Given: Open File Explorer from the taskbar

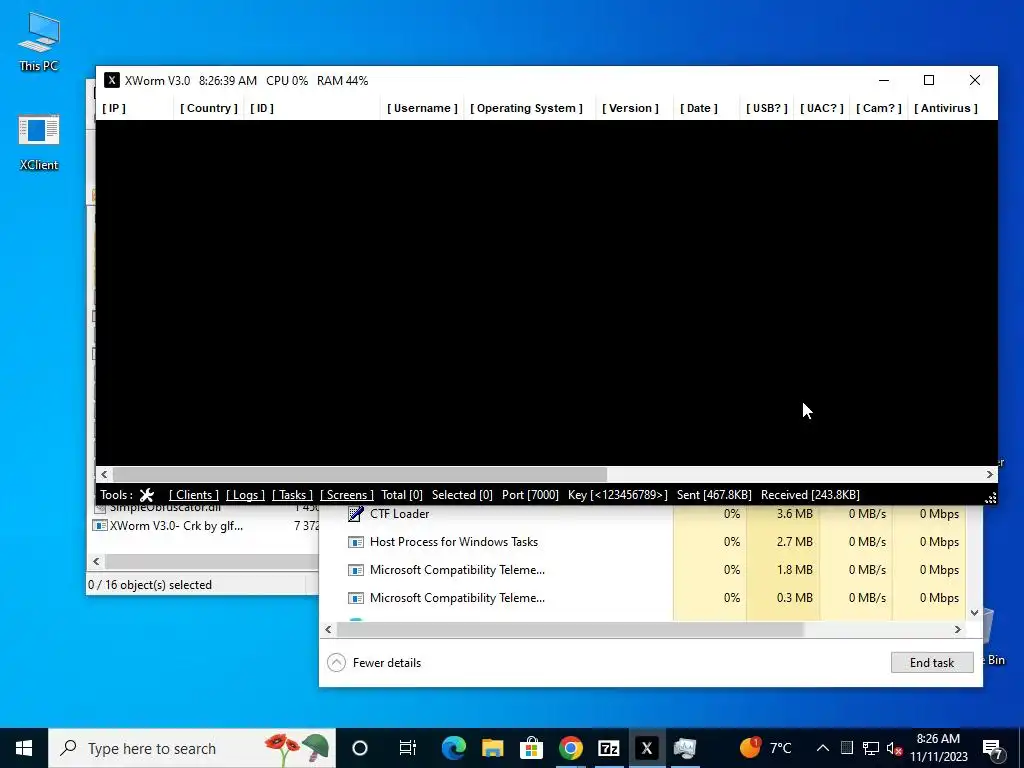Looking at the screenshot, I should [492, 748].
